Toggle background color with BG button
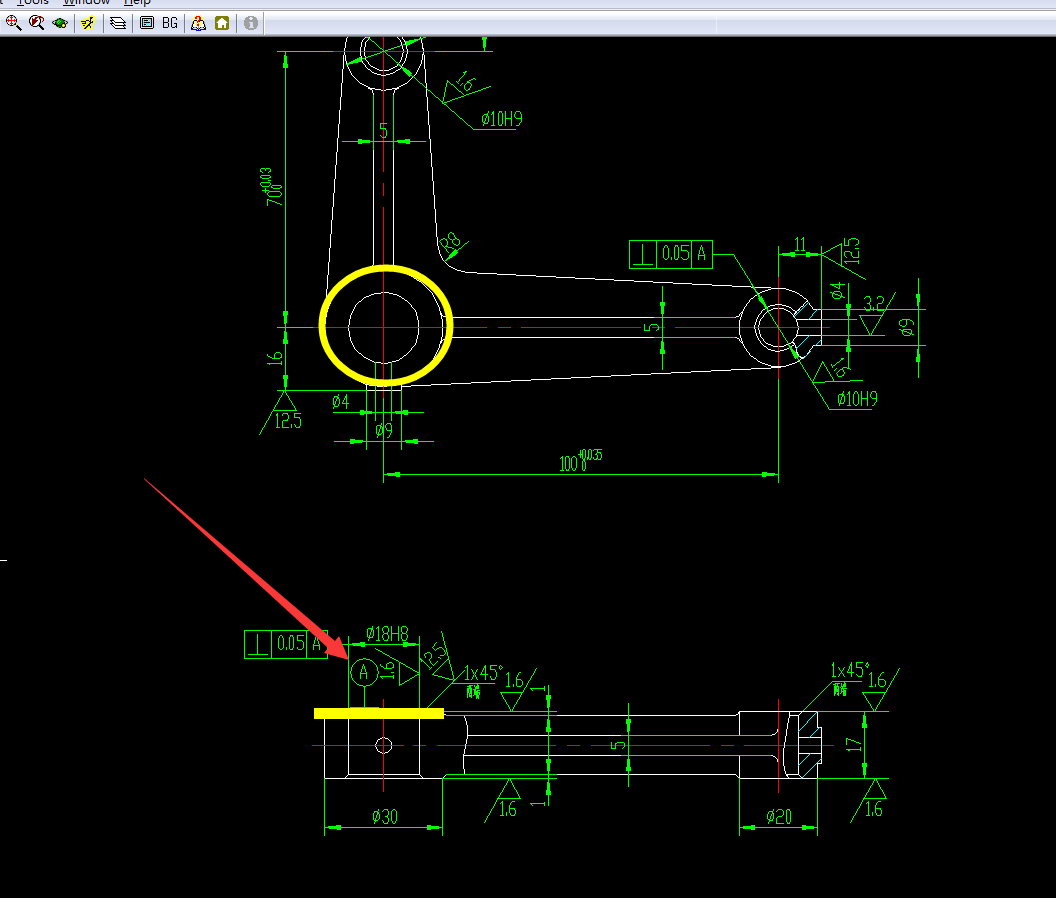The image size is (1056, 898). pyautogui.click(x=170, y=23)
